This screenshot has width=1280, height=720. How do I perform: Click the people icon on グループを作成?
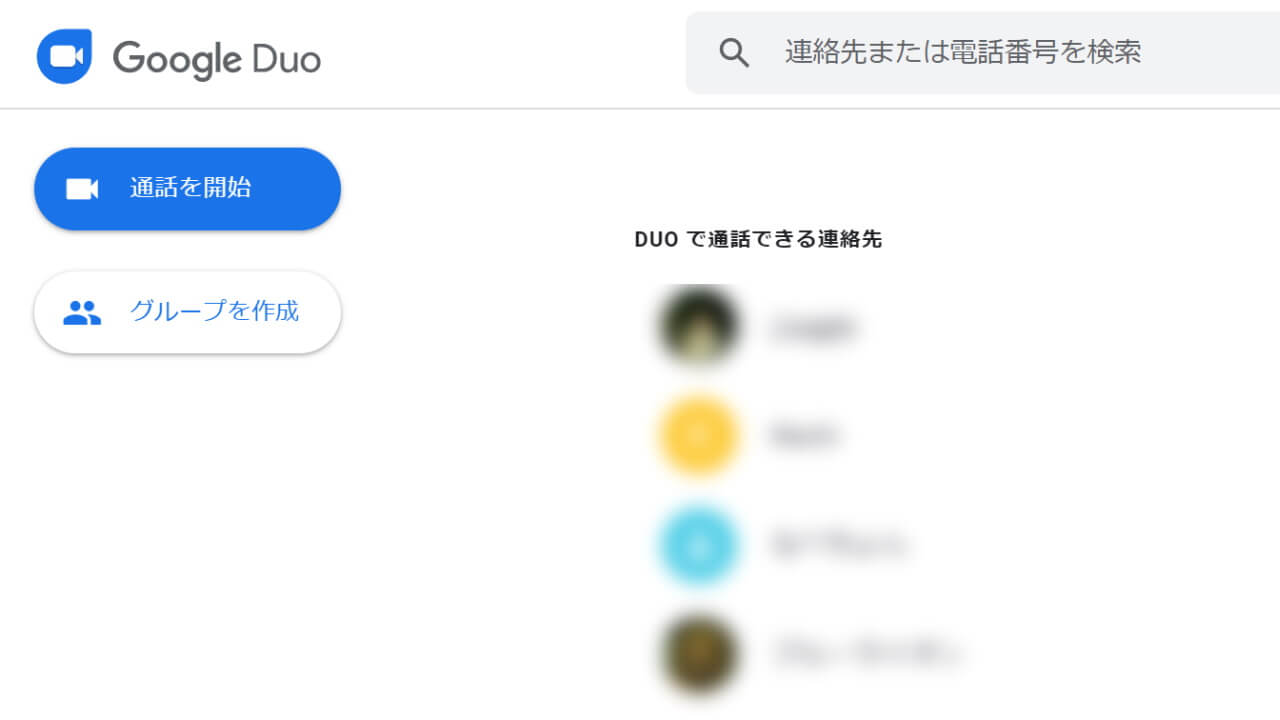coord(82,313)
